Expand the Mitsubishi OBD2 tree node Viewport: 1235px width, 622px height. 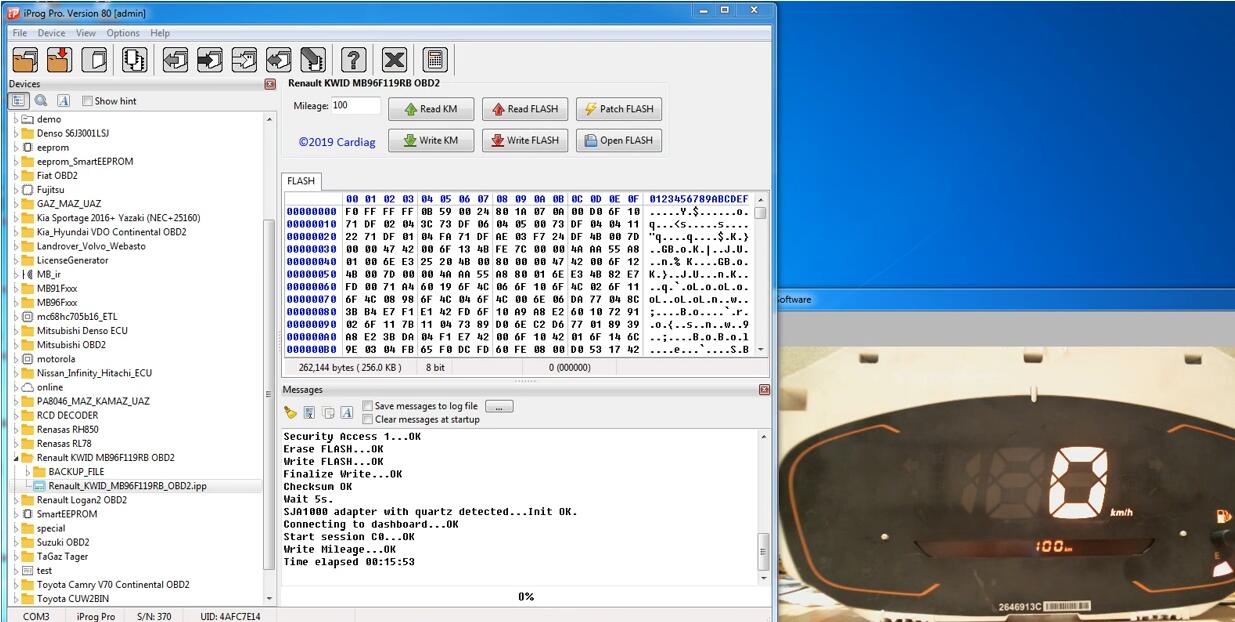(x=15, y=344)
